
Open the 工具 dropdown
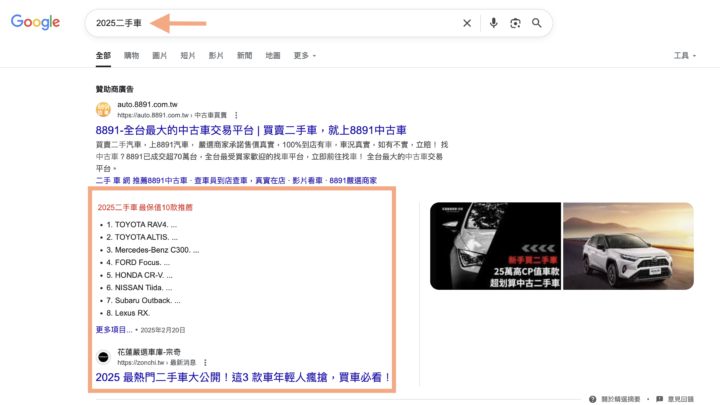684,56
